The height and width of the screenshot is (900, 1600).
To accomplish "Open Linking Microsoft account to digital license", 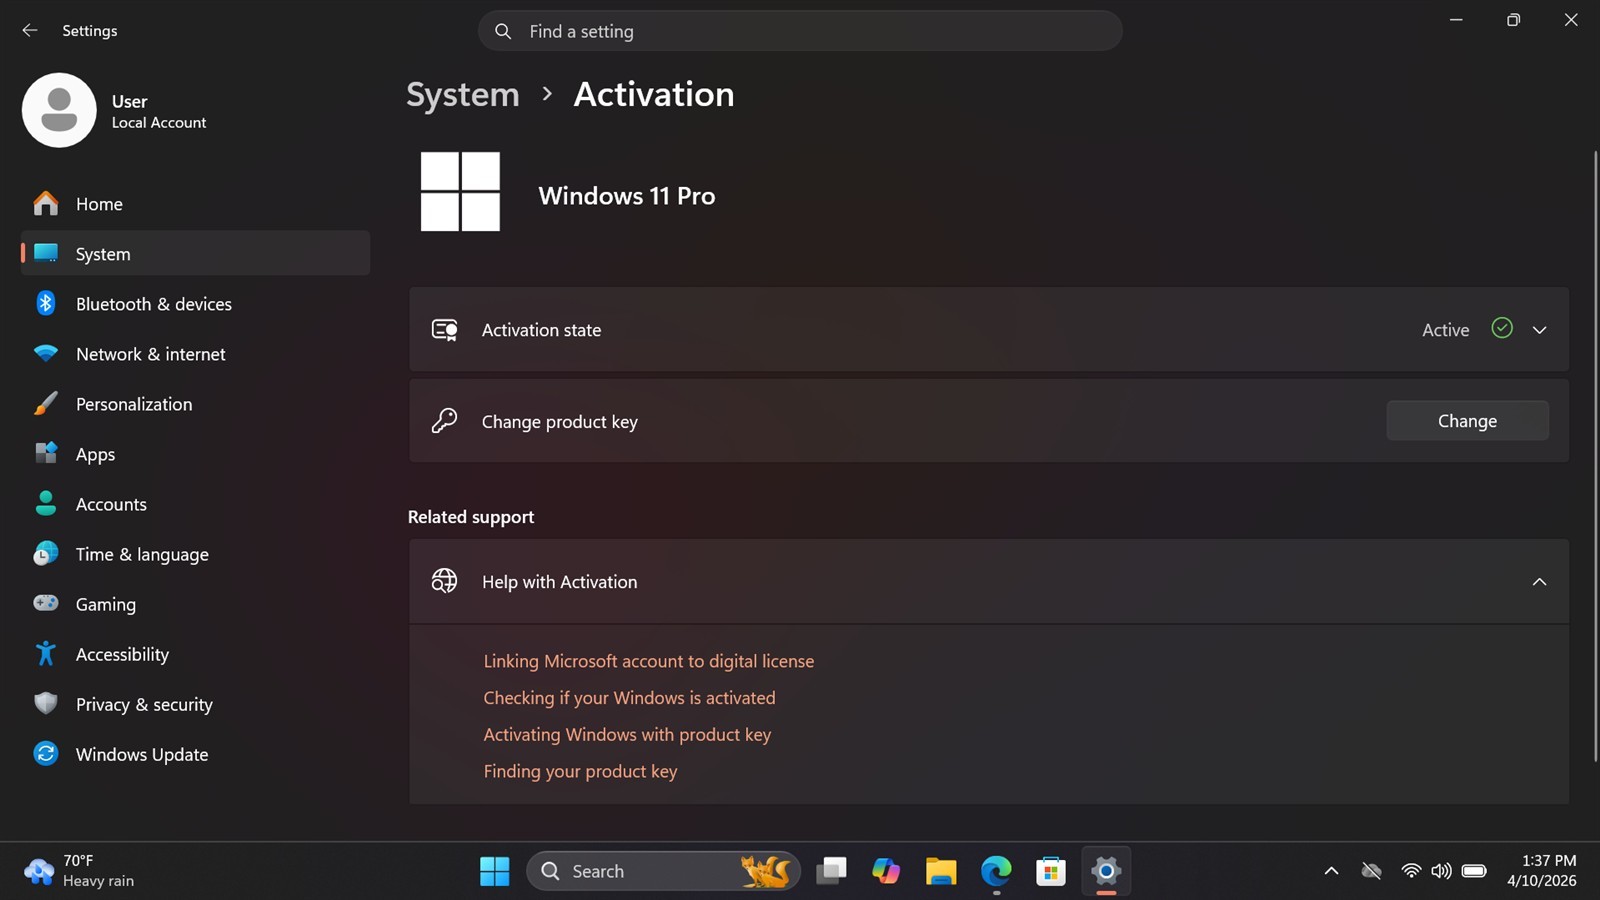I will pyautogui.click(x=648, y=661).
